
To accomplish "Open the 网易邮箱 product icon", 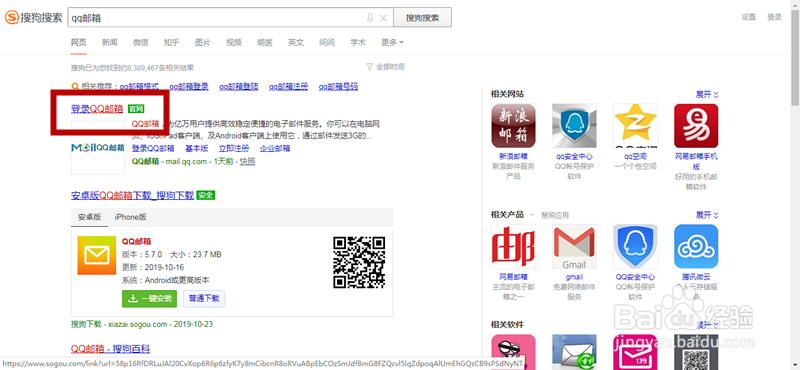I will tap(513, 246).
